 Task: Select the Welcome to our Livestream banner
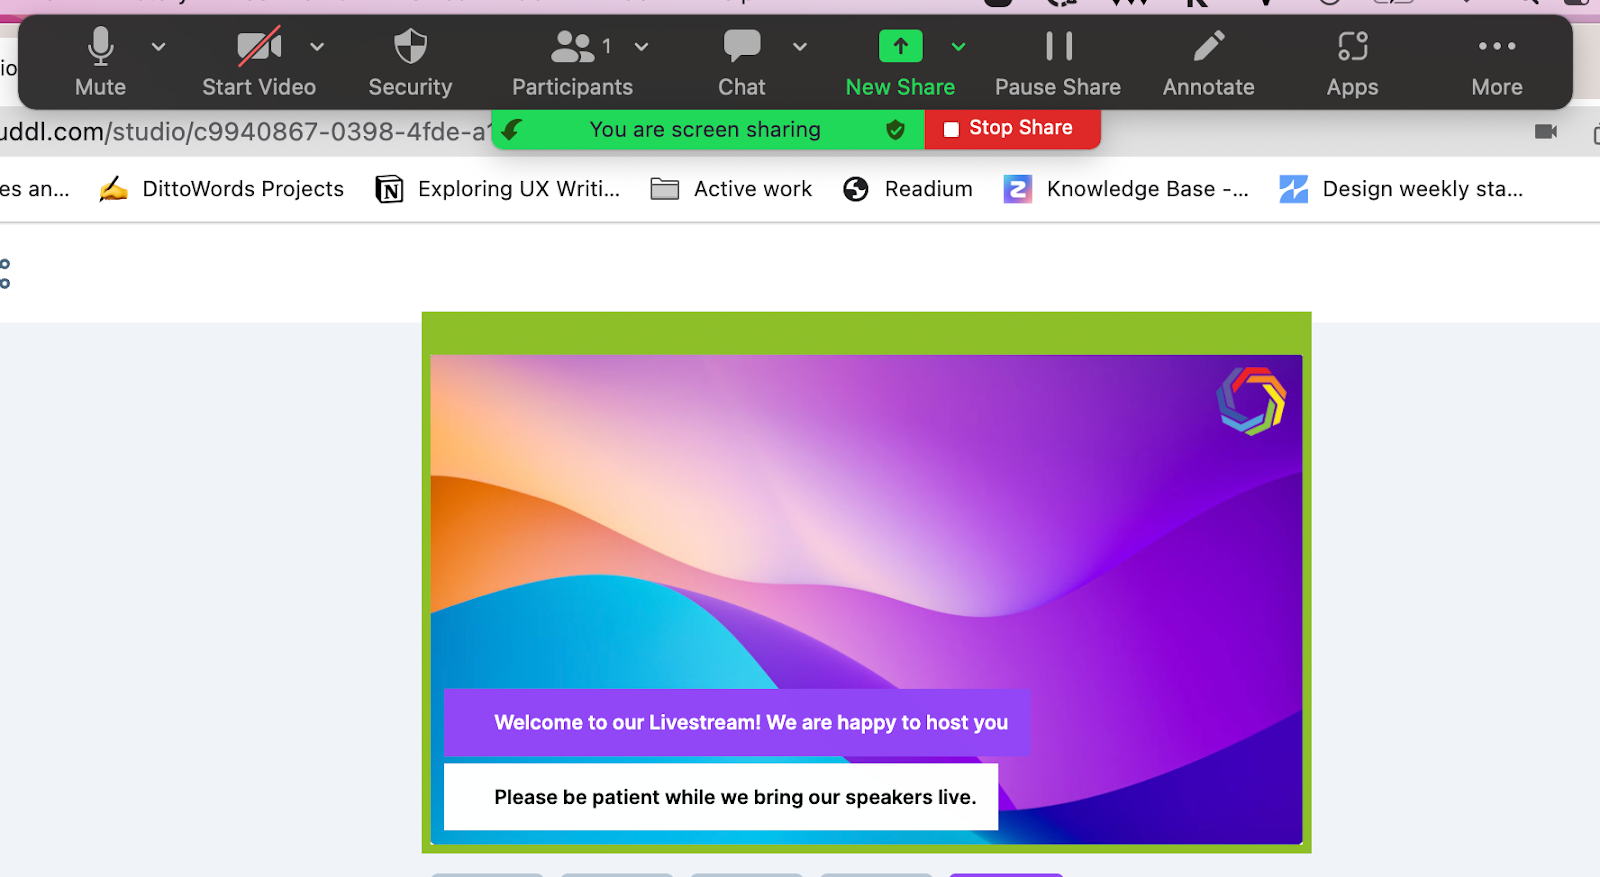pos(737,722)
